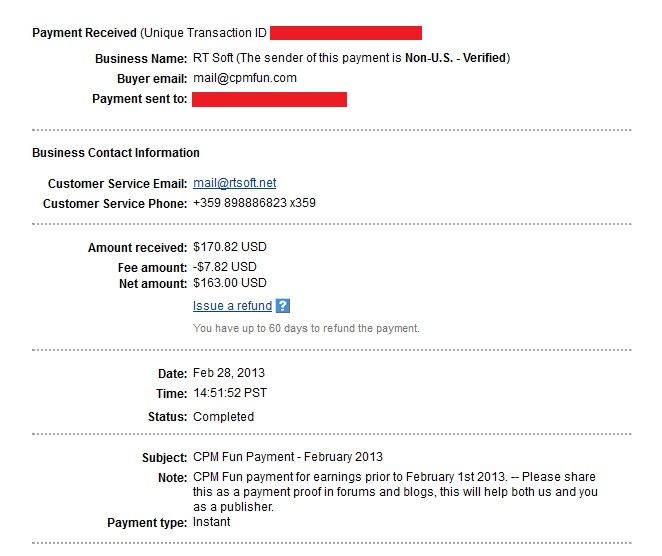
Task: Click the 60 days refund notice text
Action: 306,328
